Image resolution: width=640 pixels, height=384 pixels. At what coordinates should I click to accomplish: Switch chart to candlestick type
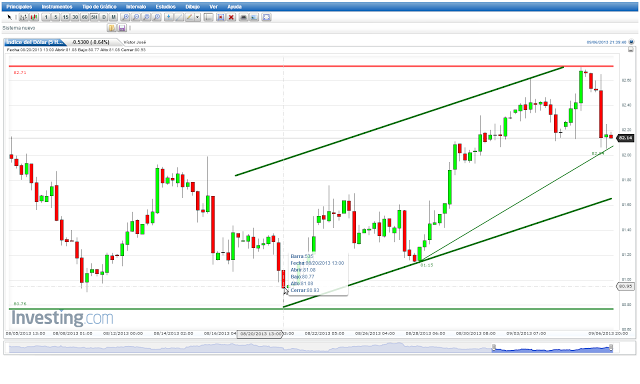34,17
